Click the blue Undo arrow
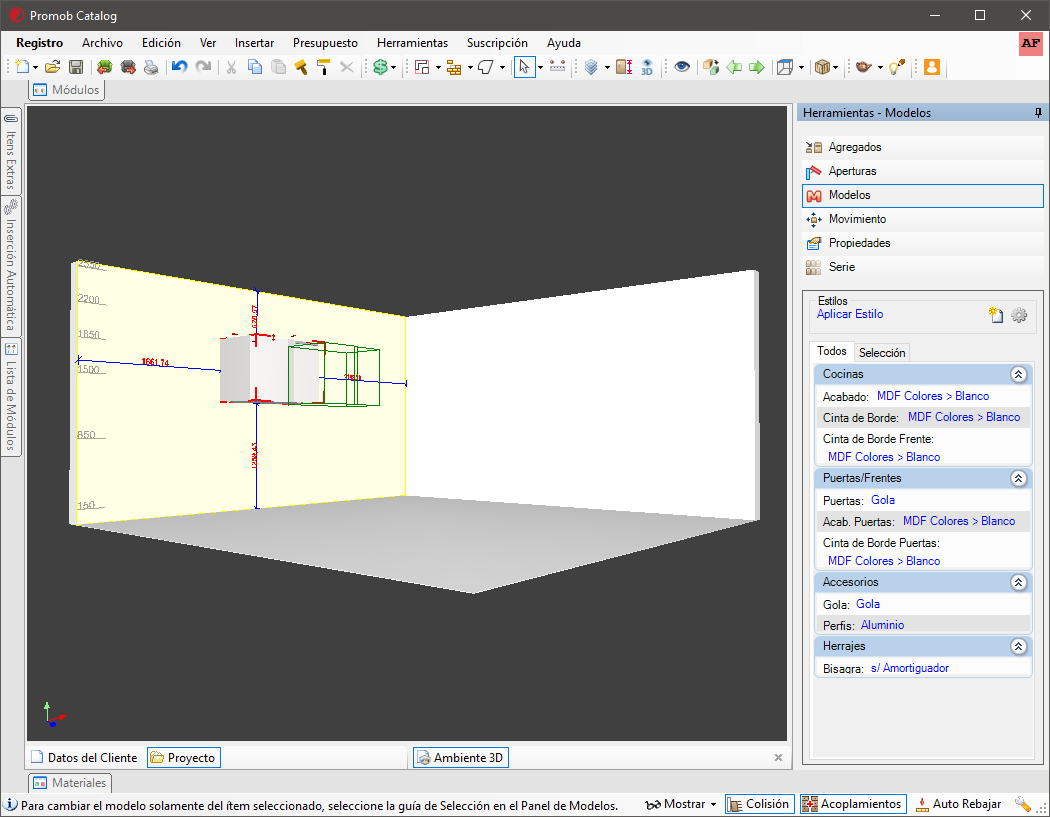The image size is (1050, 817). pyautogui.click(x=179, y=67)
